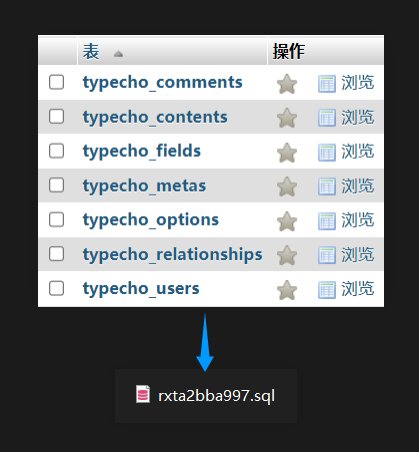419x452 pixels.
Task: Select the rxta2bba997.sql file name
Action: click(x=216, y=396)
